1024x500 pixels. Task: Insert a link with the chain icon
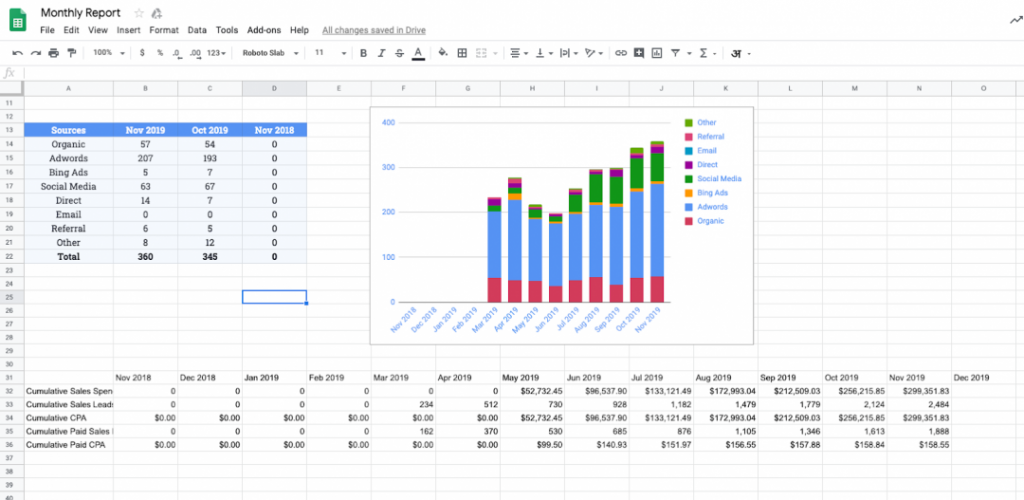pos(621,53)
